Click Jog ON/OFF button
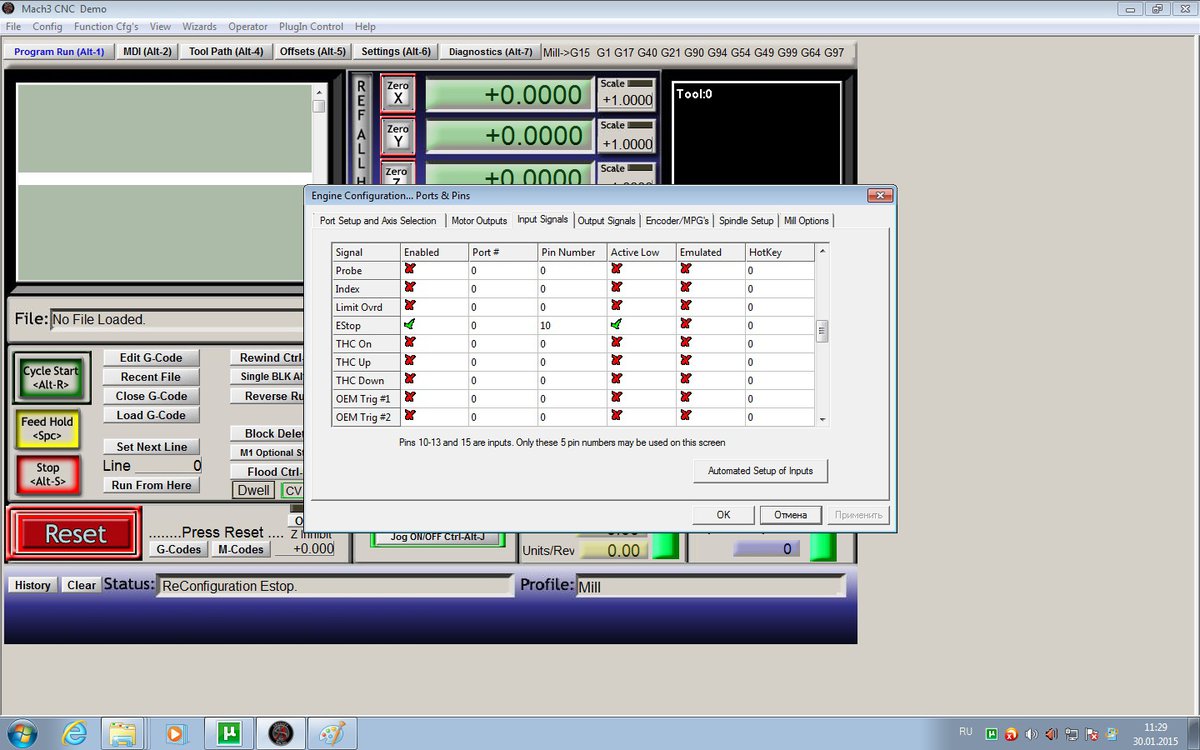Screen dimensions: 1200x750 coord(437,537)
